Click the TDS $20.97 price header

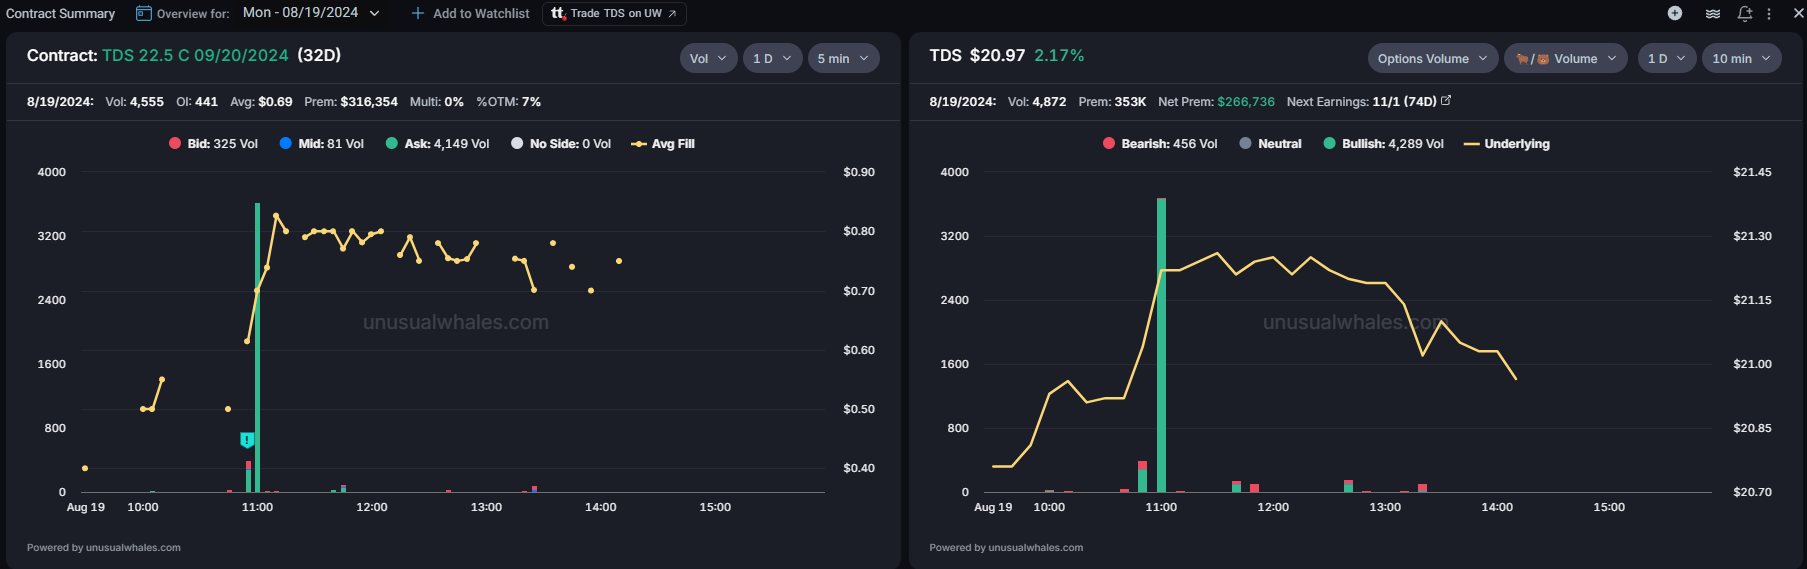(x=977, y=55)
